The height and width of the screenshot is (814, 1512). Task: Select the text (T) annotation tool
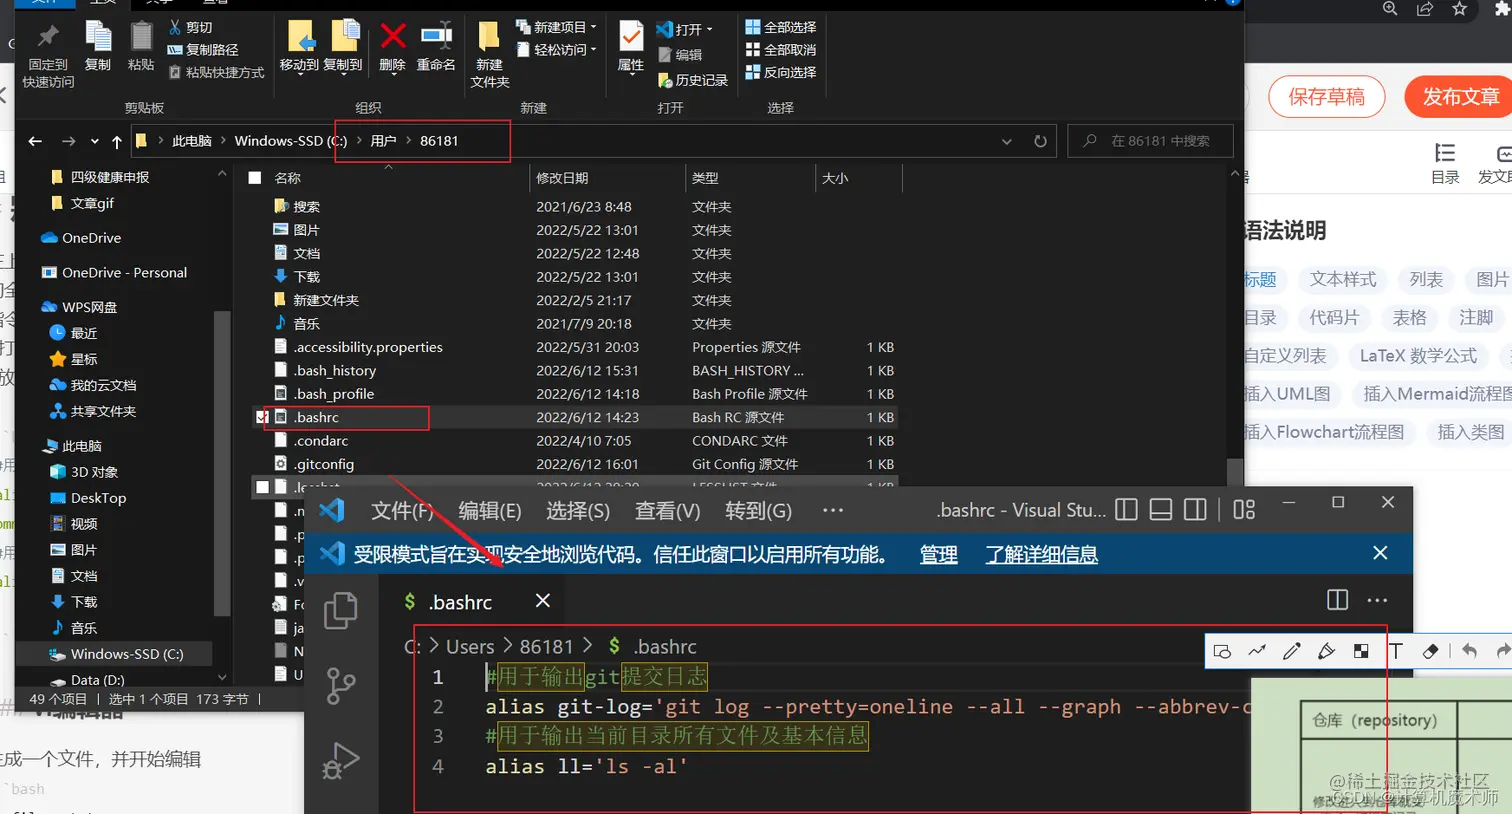click(x=1396, y=651)
